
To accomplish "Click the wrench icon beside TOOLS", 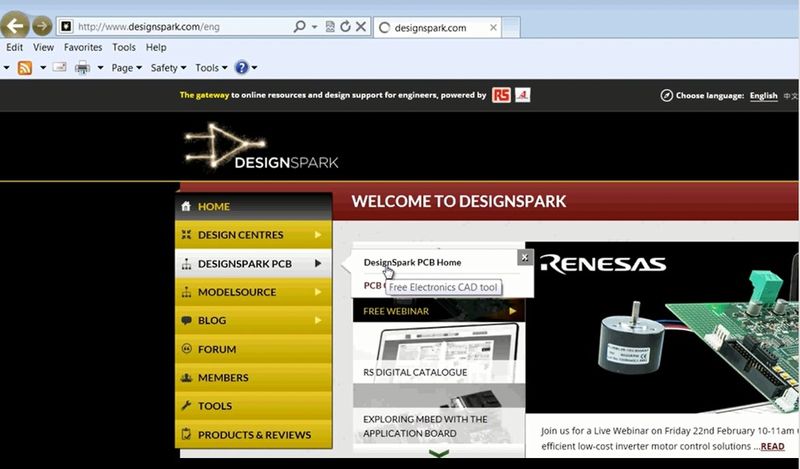I will pos(186,406).
